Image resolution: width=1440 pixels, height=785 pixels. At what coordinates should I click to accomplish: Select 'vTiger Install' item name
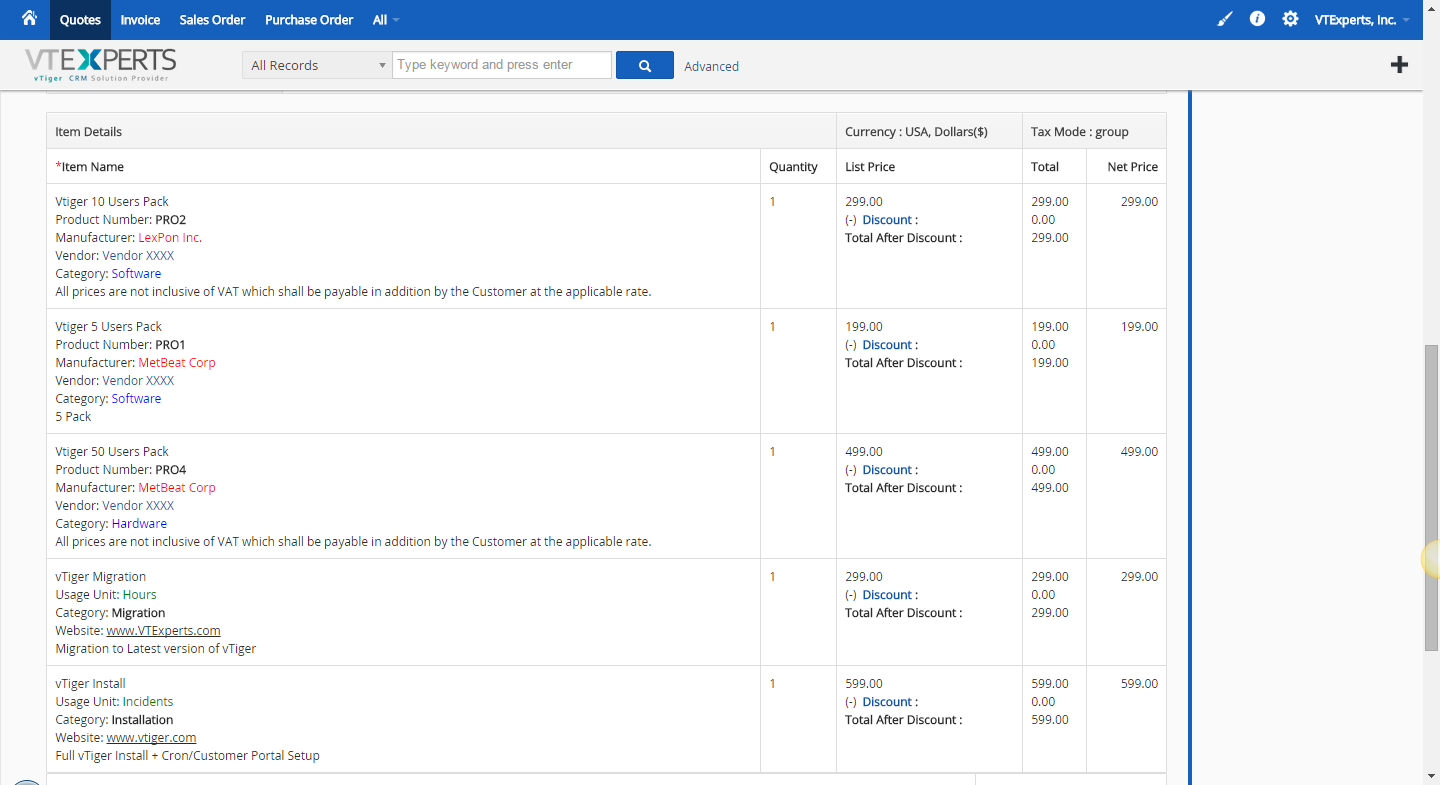click(x=91, y=684)
